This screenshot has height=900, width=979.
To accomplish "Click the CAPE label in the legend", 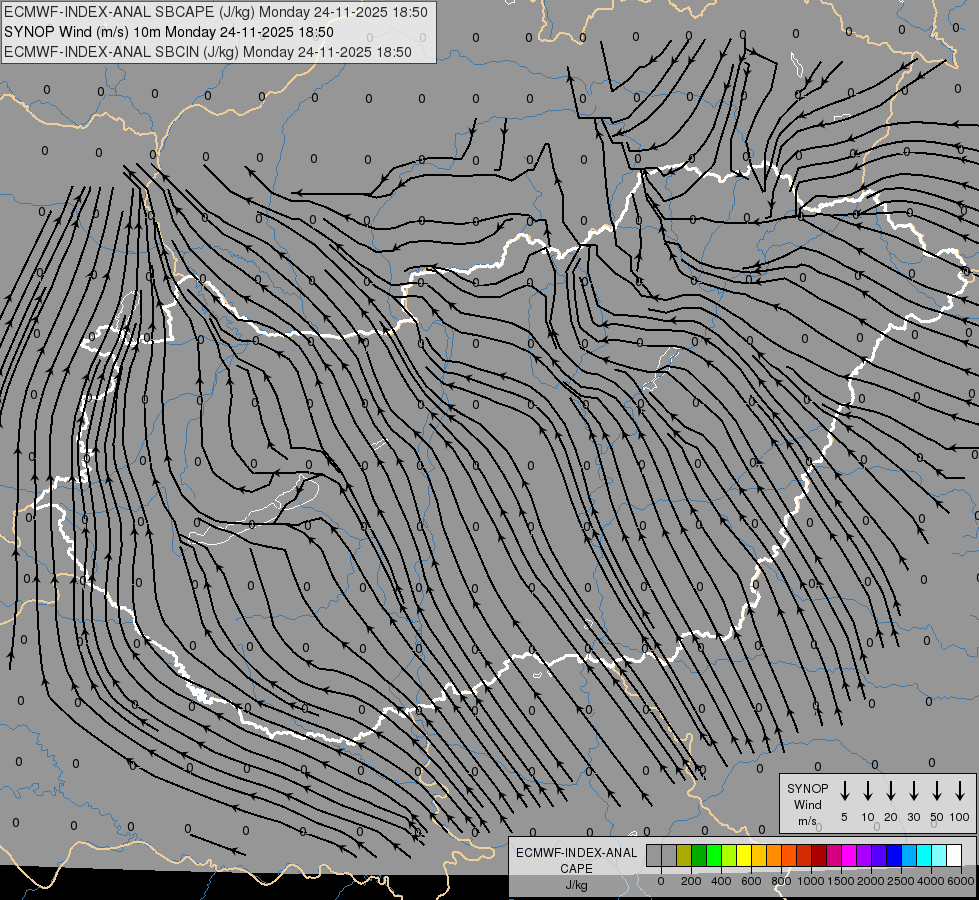I will coord(576,869).
